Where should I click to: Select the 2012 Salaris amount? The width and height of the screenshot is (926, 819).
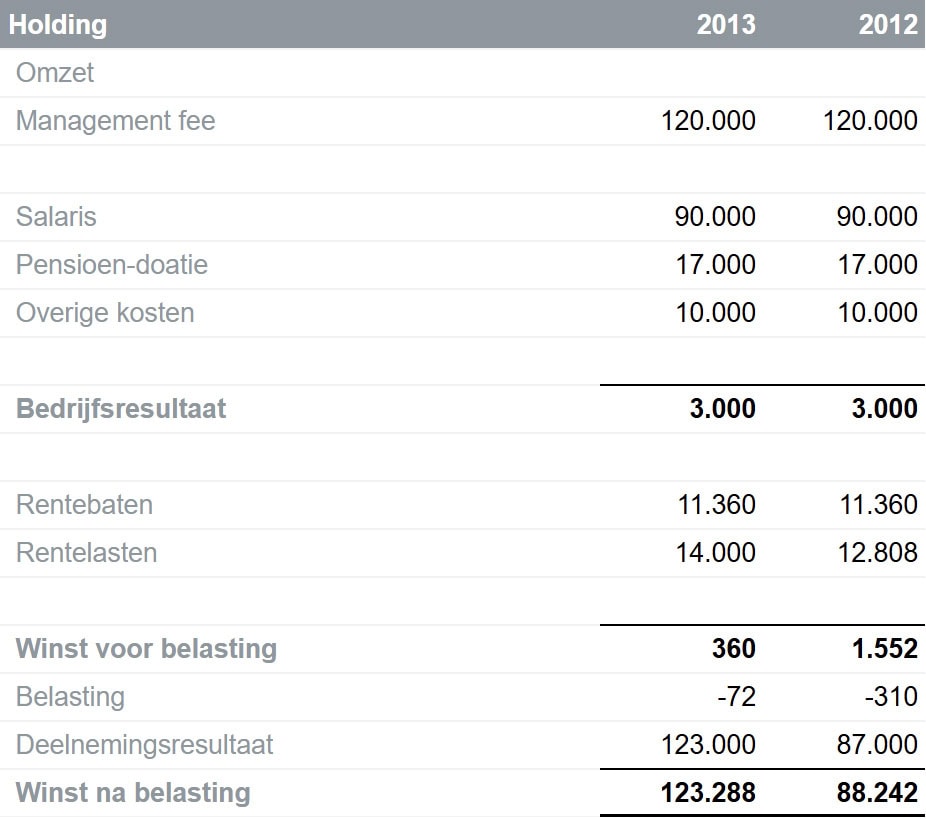[x=877, y=217]
